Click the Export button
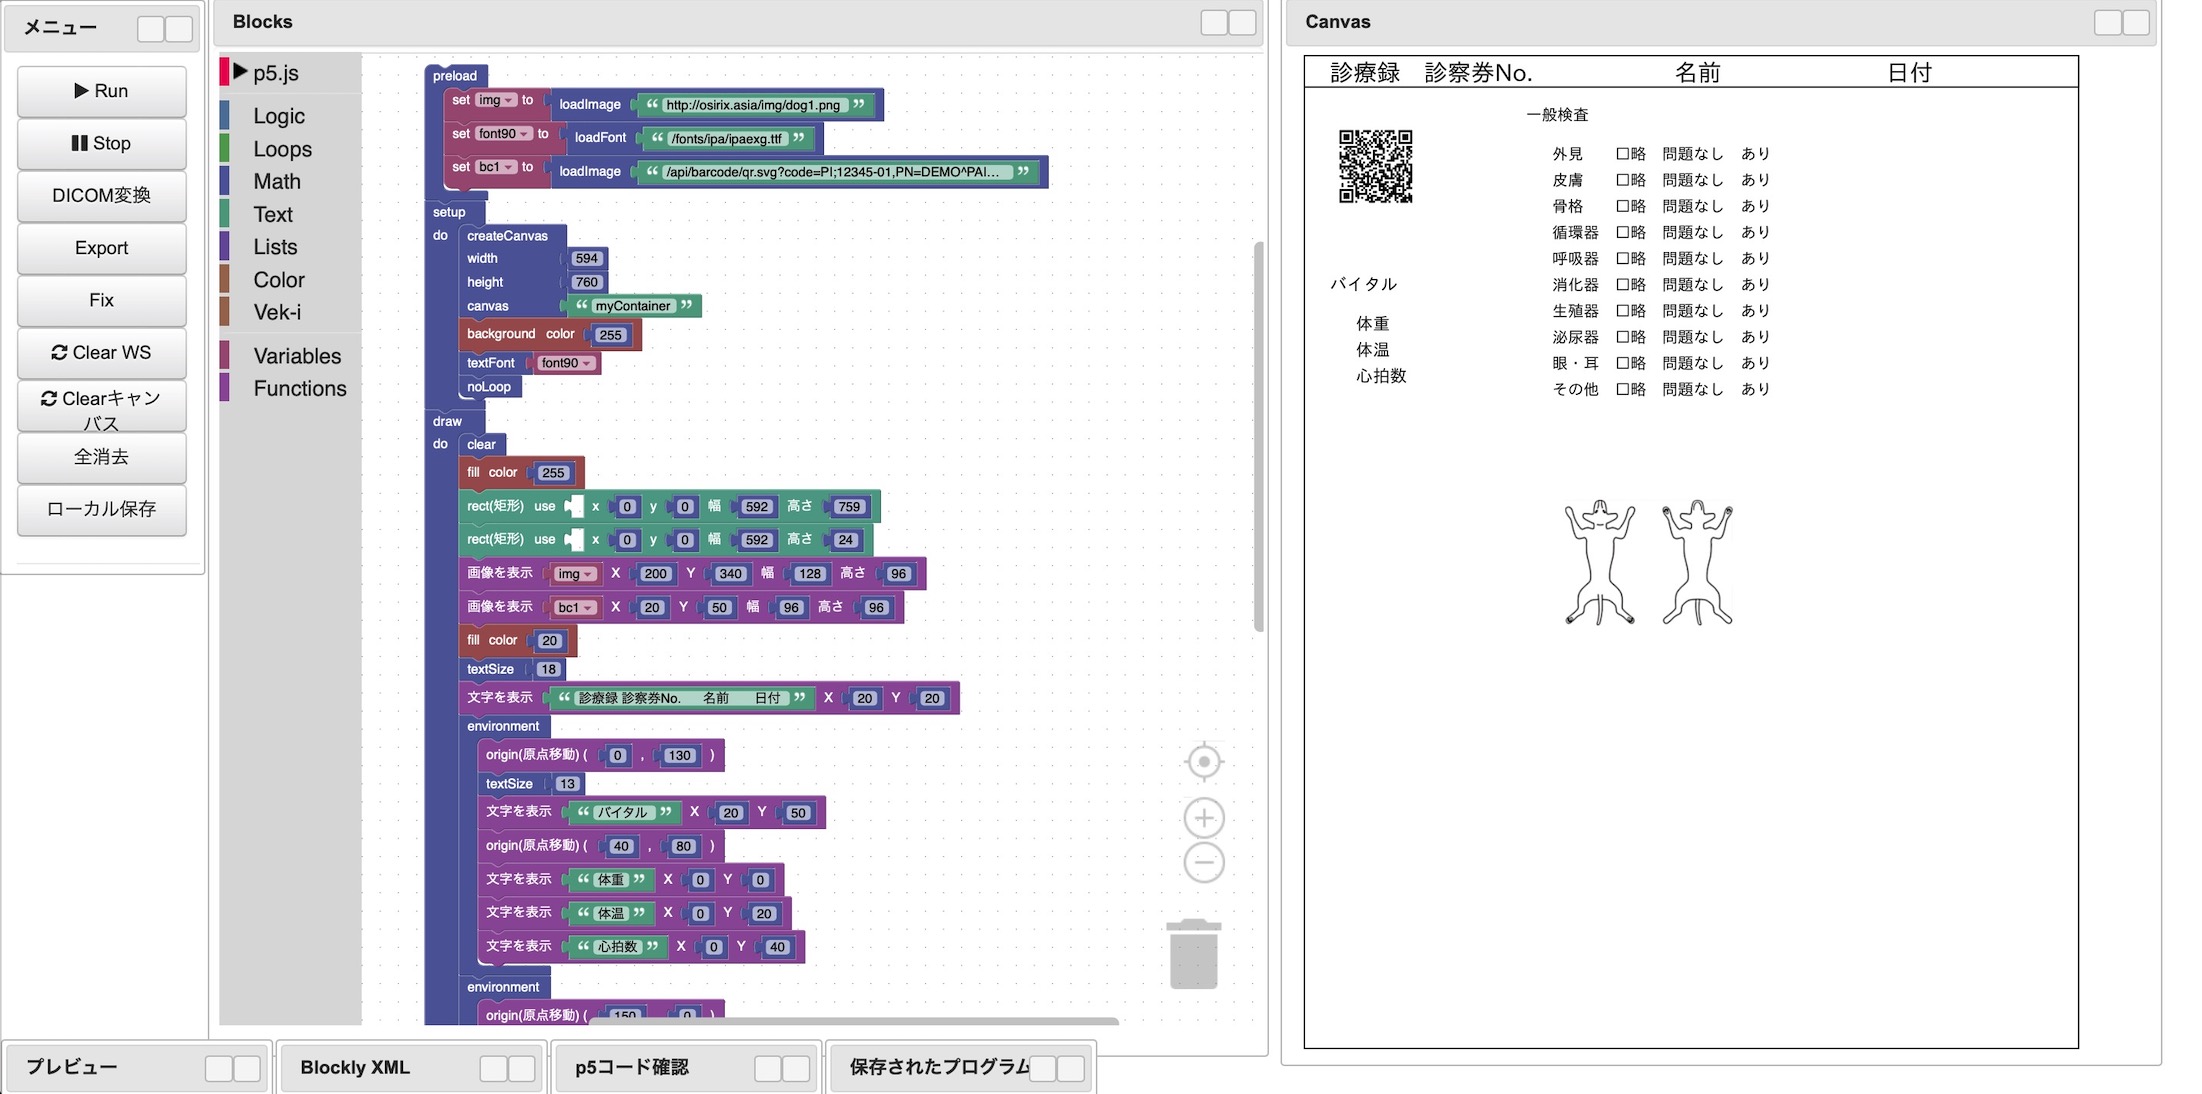 [102, 248]
